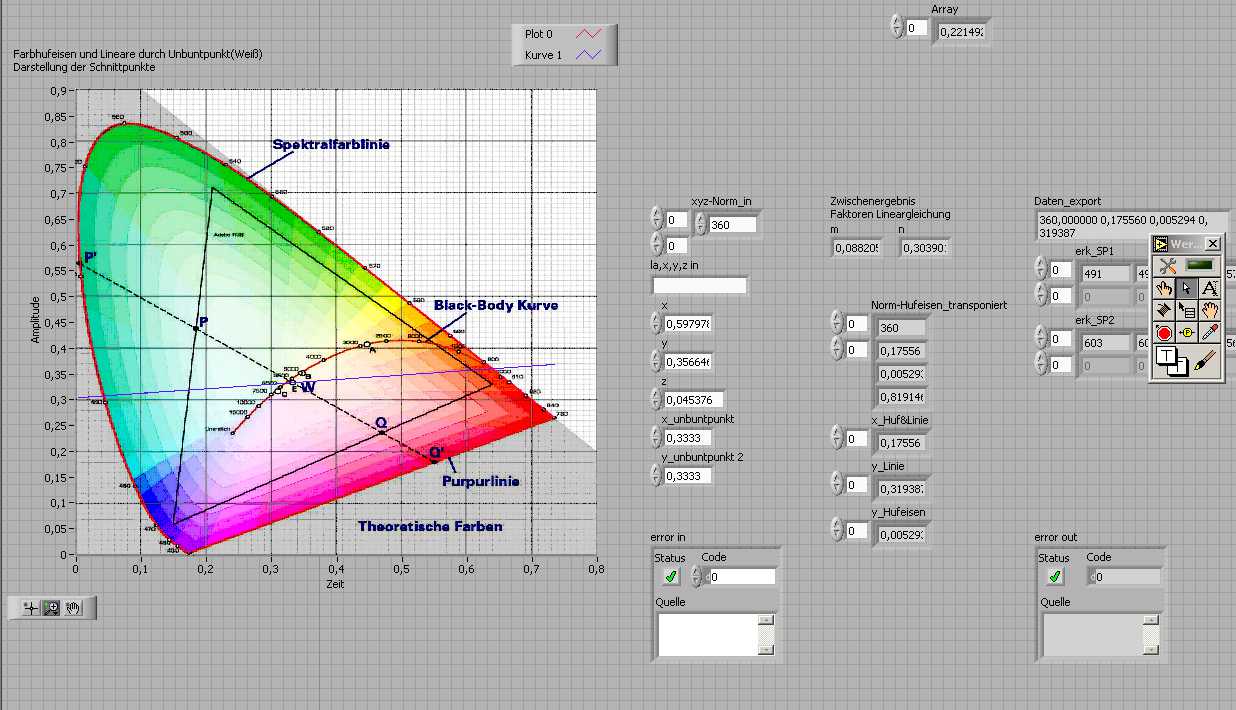
Task: Select the Set Color paintbrush tool
Action: click(x=1205, y=360)
